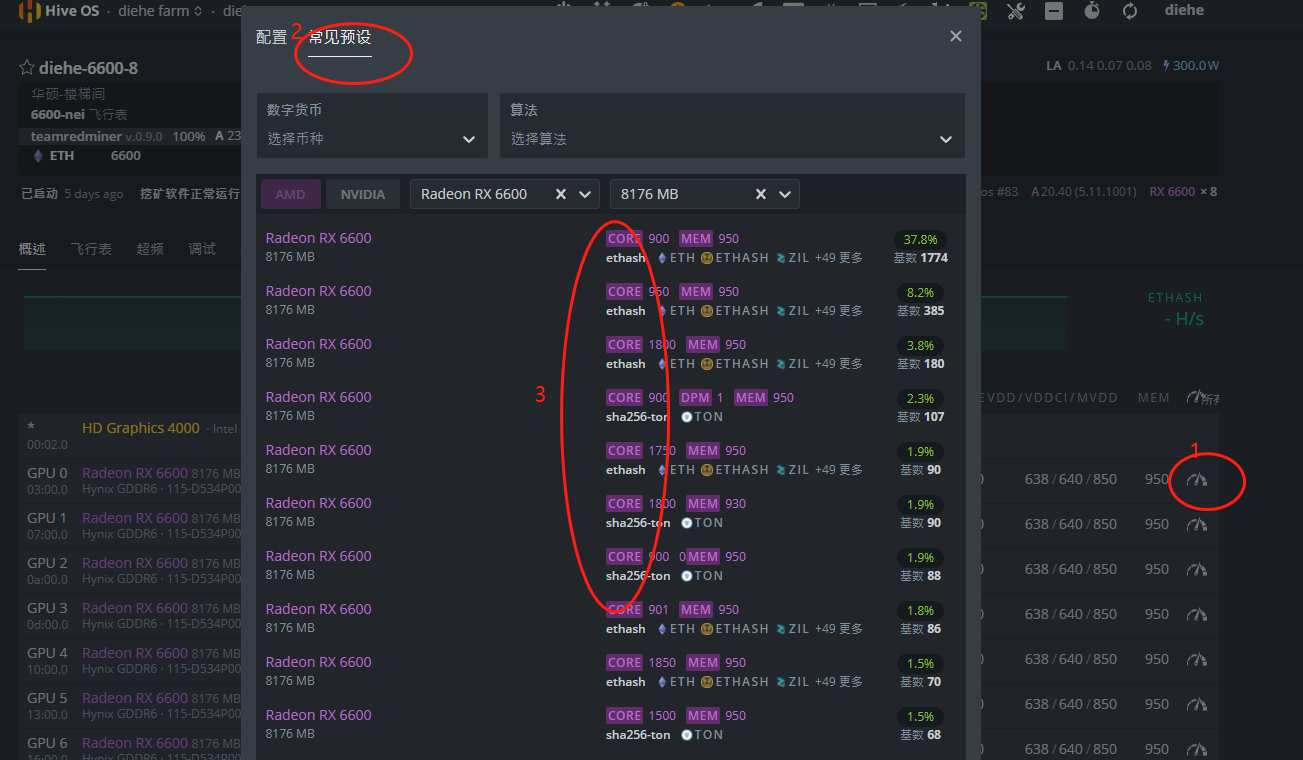Open the tools wrench icon in top bar

(1015, 11)
